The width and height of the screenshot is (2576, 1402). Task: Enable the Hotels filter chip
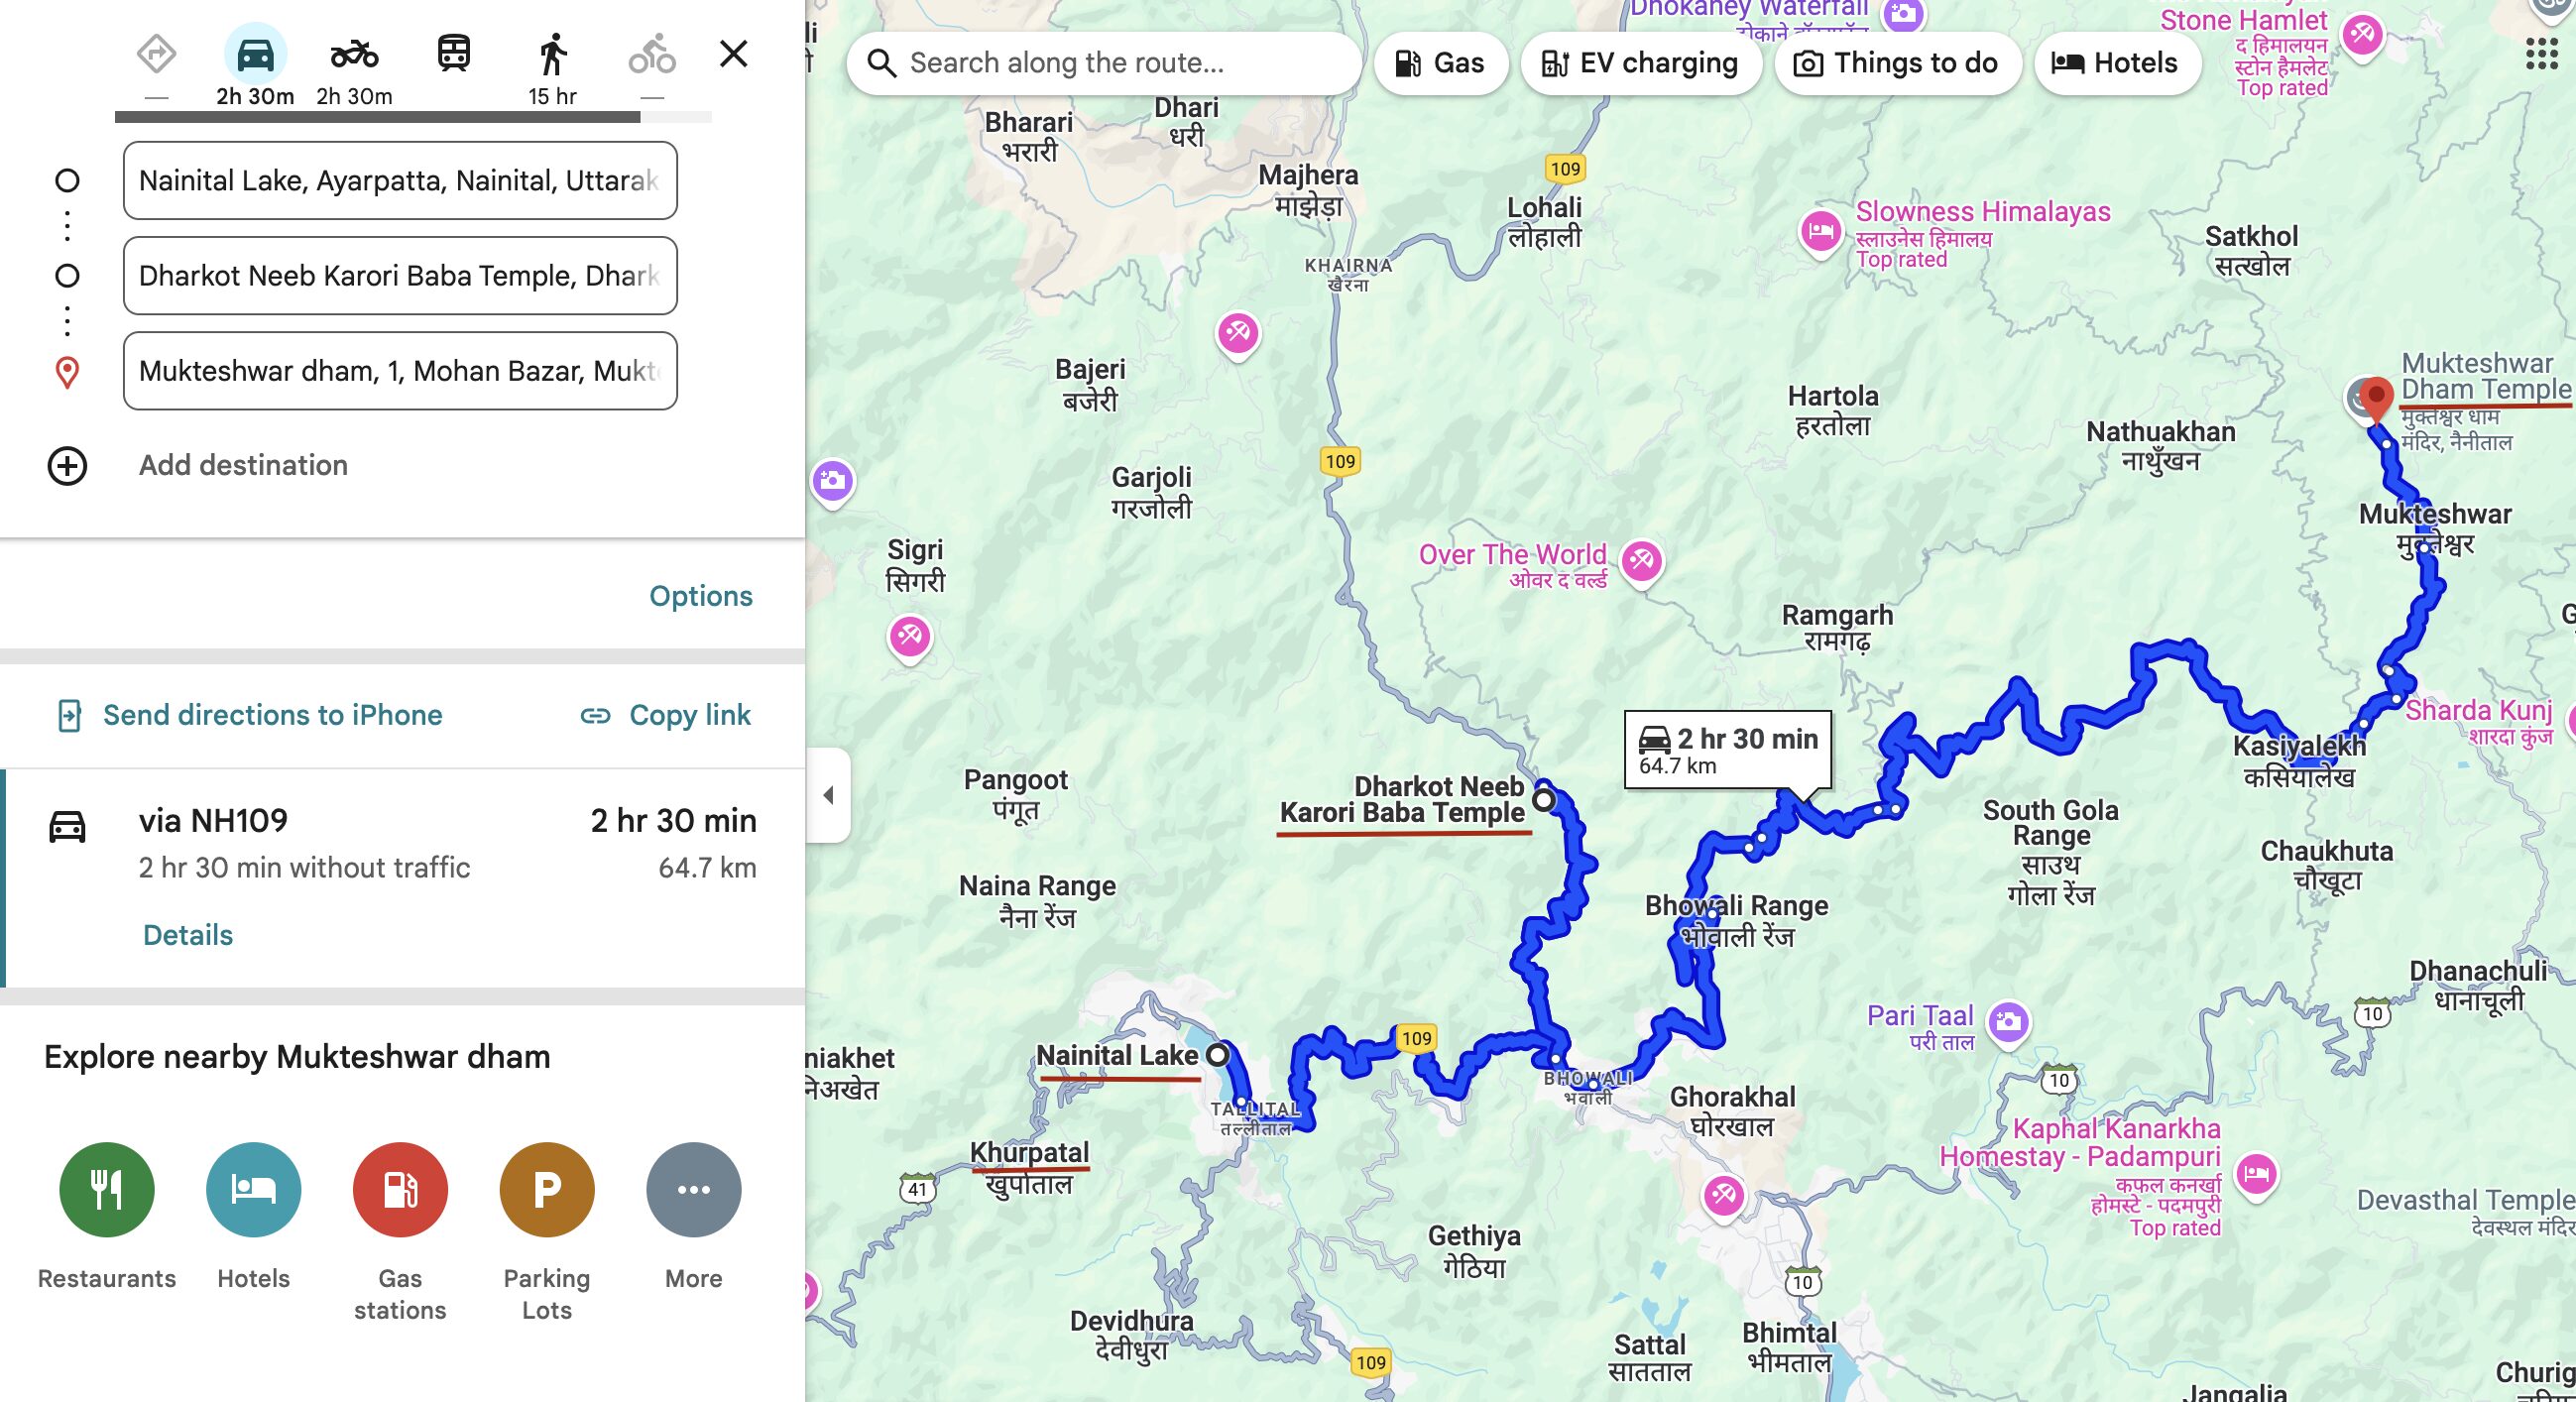(x=2116, y=63)
